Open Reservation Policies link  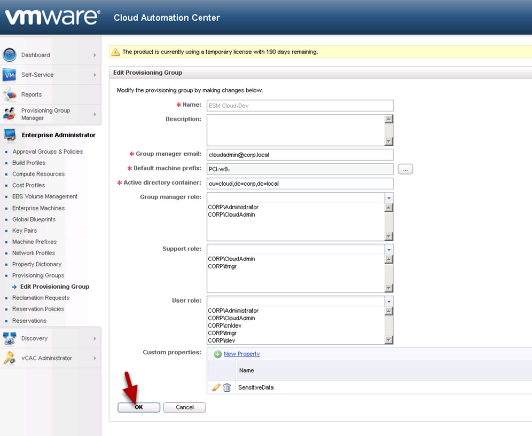tap(38, 309)
